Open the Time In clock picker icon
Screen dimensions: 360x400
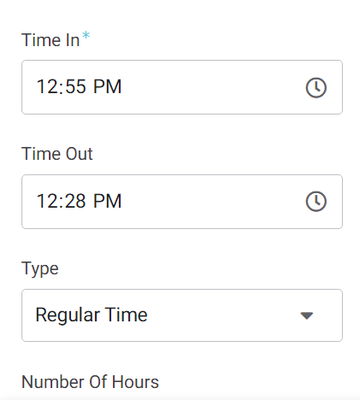316,88
